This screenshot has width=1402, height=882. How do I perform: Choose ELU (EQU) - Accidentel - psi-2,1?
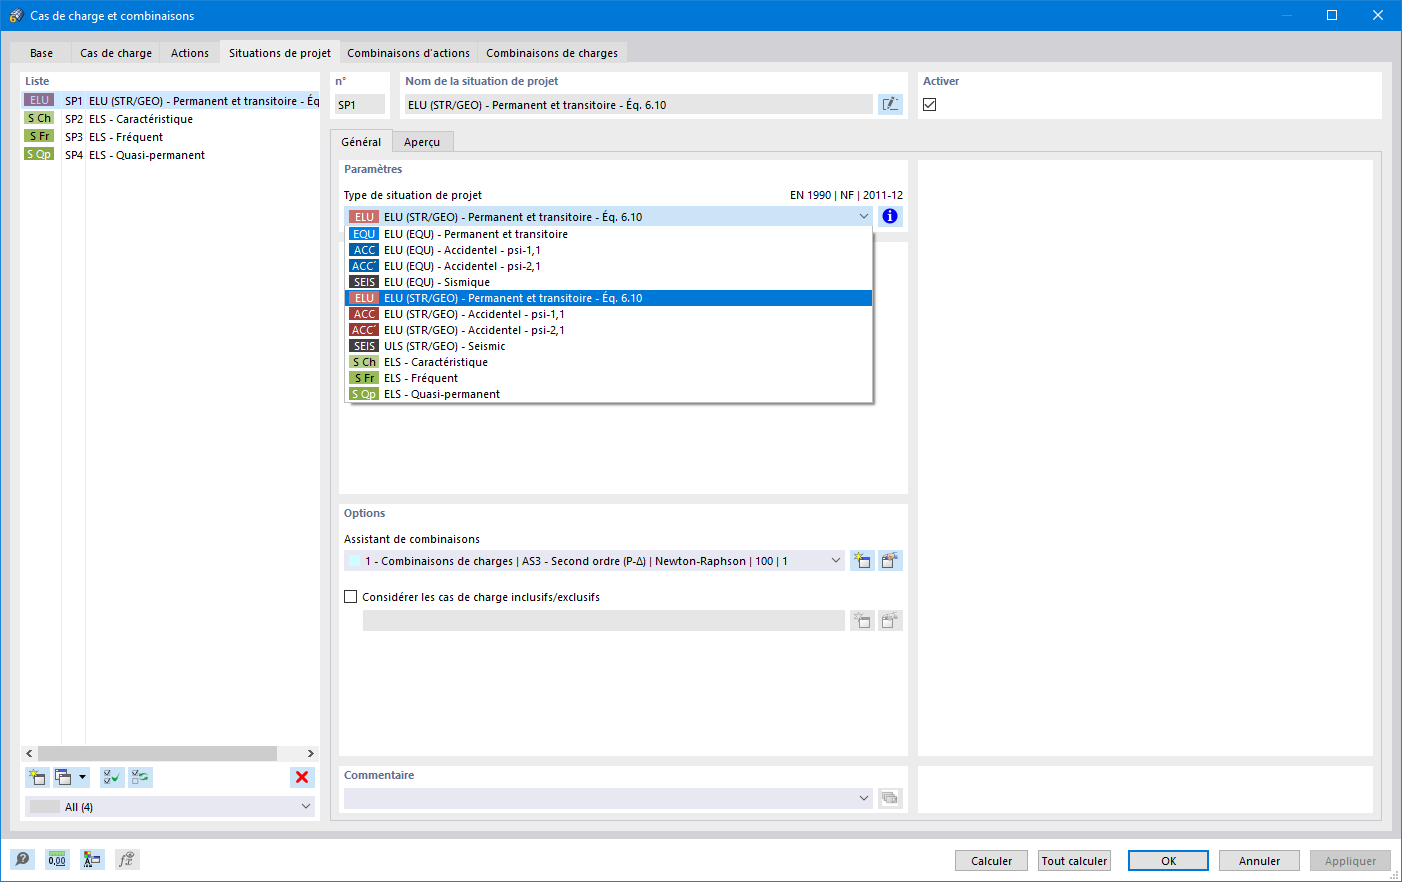click(608, 266)
